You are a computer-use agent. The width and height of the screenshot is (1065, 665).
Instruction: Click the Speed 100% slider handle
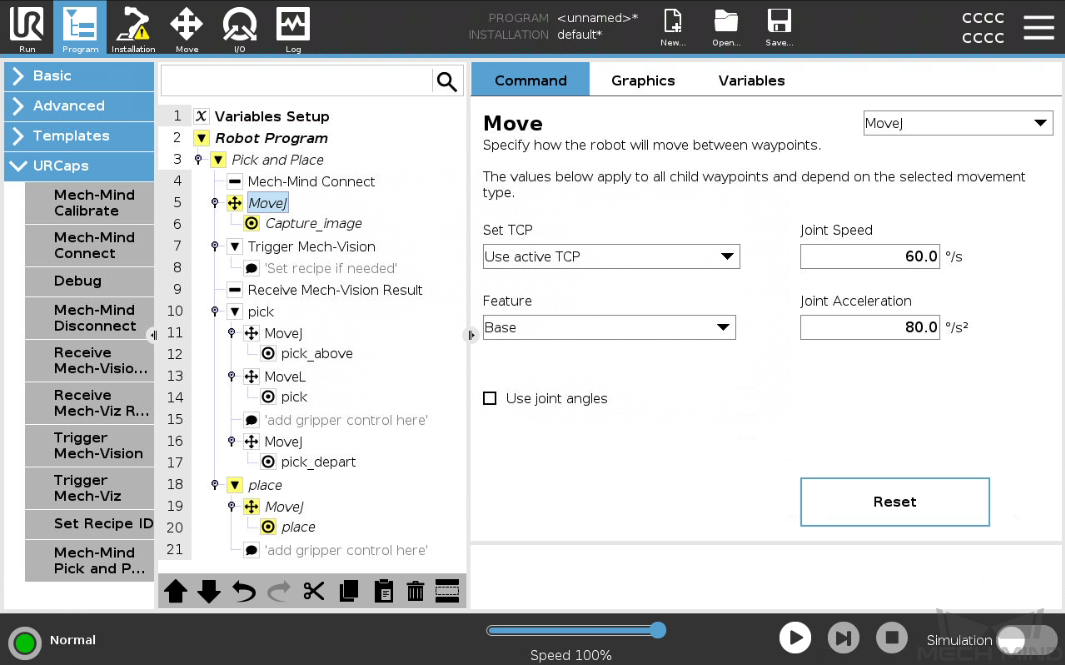pyautogui.click(x=657, y=630)
